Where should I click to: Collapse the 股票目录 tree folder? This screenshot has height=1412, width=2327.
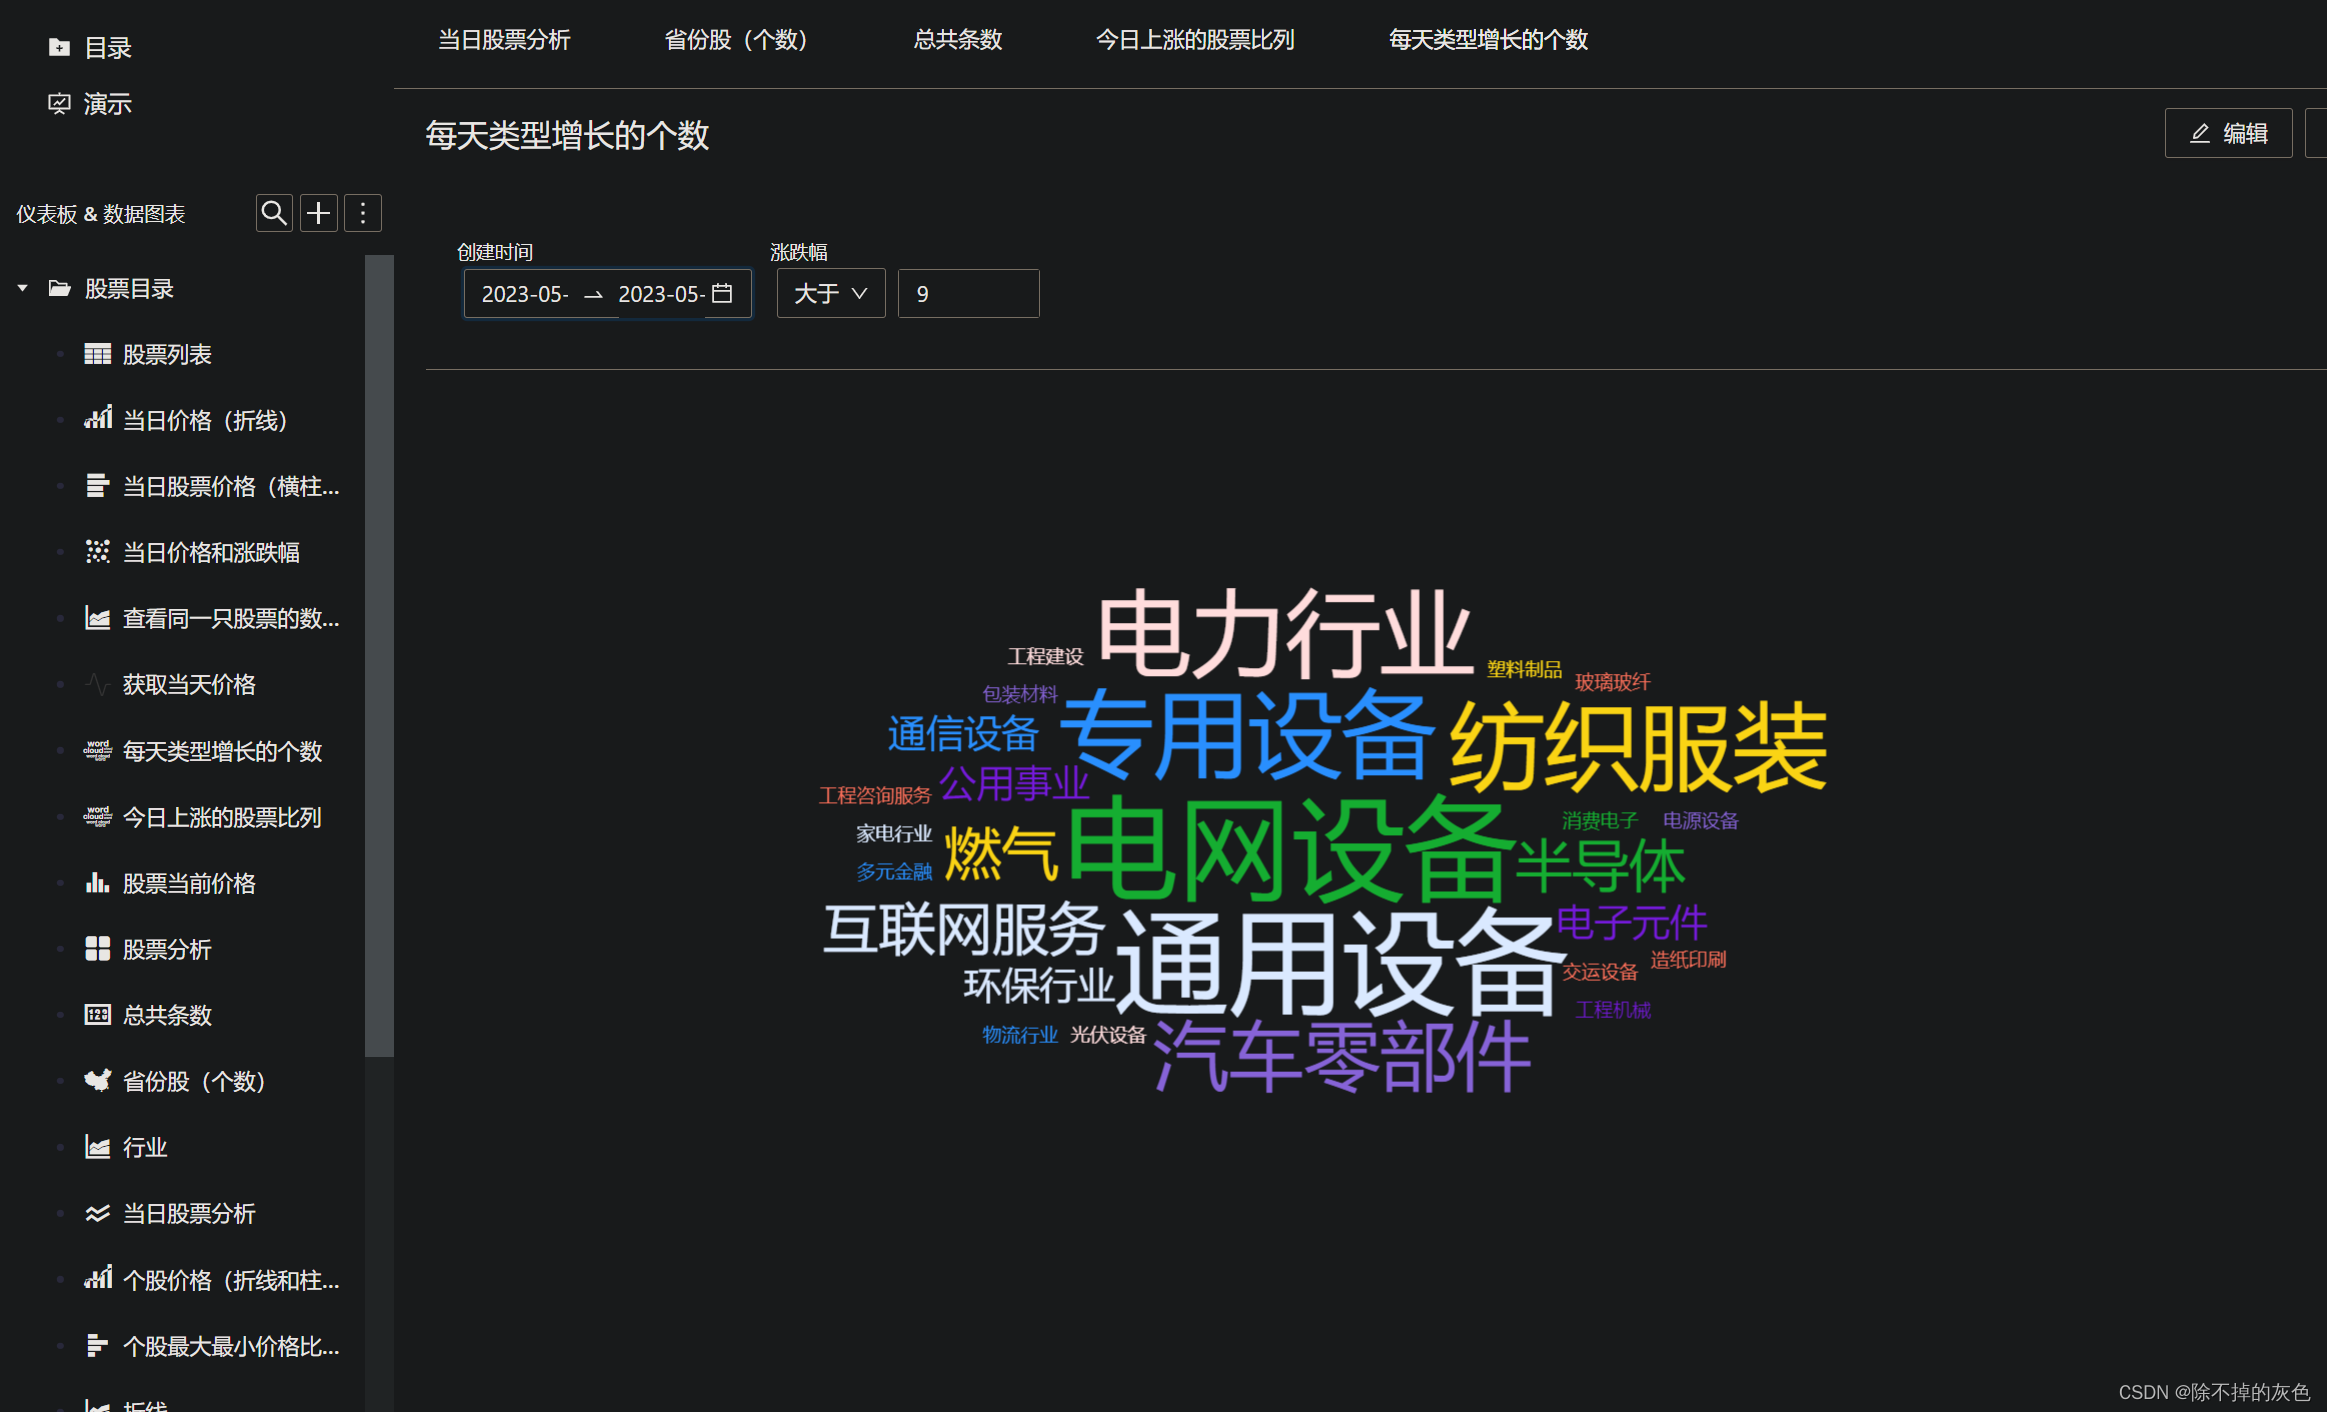point(22,289)
